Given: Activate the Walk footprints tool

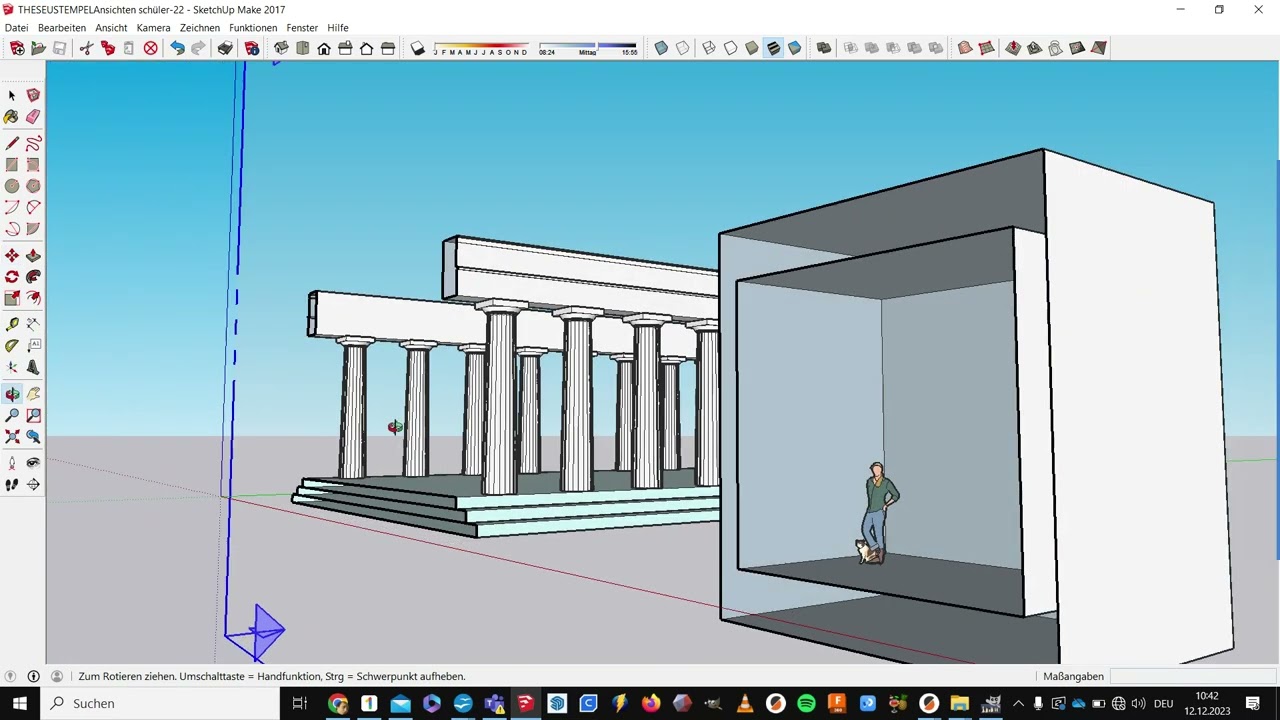Looking at the screenshot, I should 12,485.
